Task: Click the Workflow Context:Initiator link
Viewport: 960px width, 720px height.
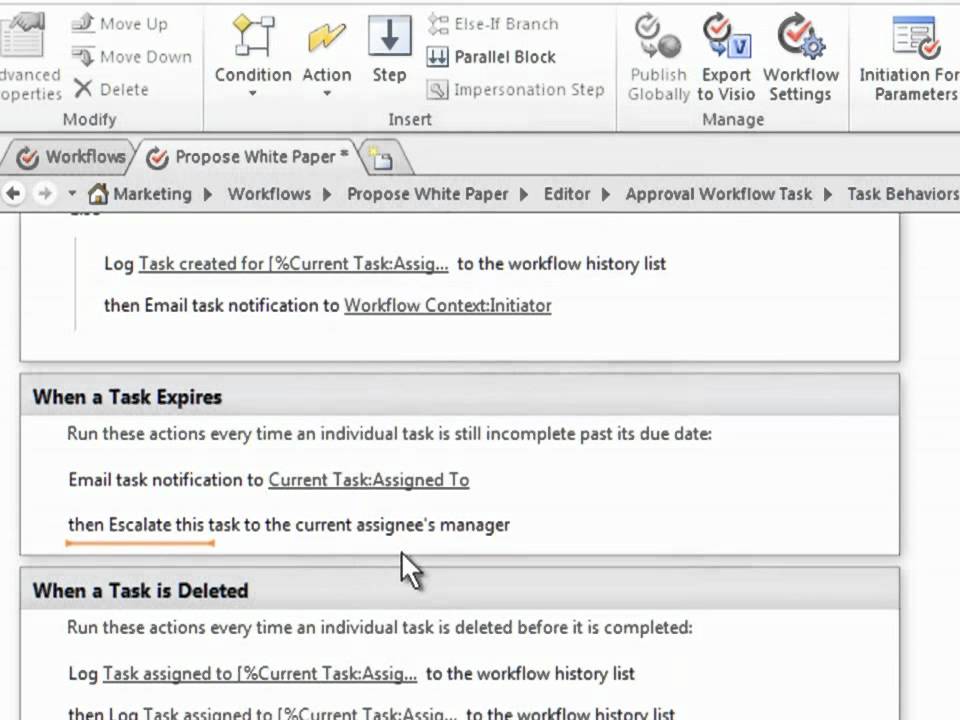Action: pyautogui.click(x=448, y=306)
